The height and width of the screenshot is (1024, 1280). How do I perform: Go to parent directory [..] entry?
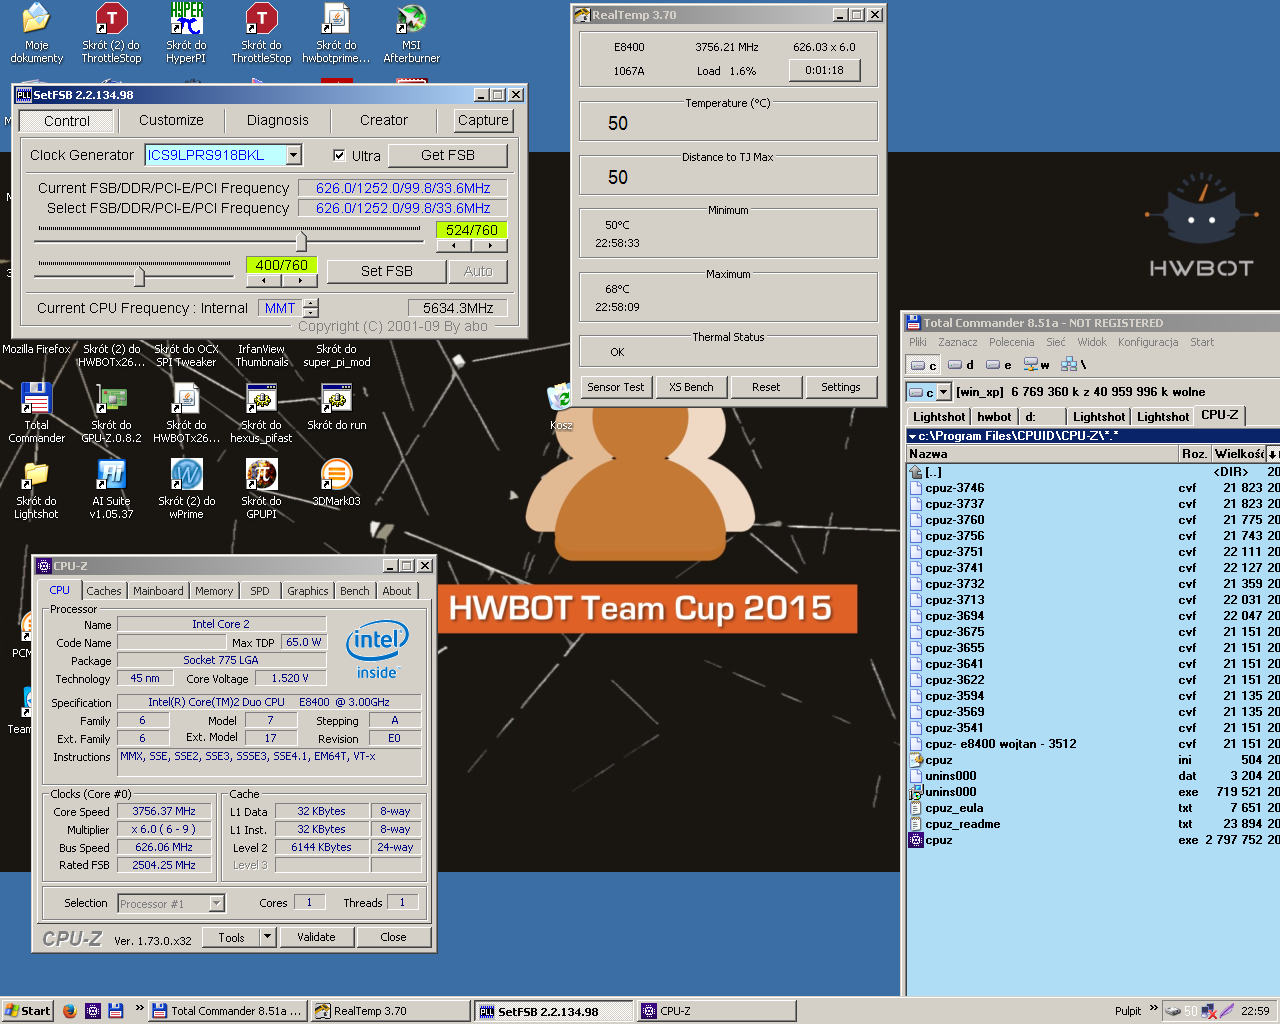[x=933, y=472]
